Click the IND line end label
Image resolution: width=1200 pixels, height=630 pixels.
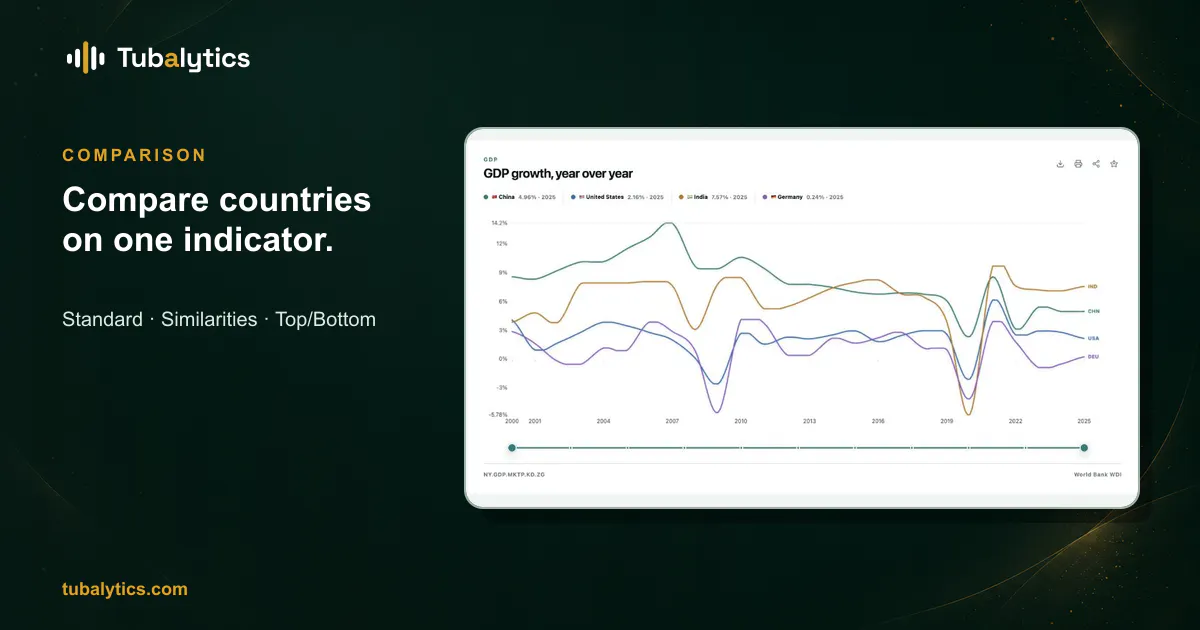[x=1092, y=287]
